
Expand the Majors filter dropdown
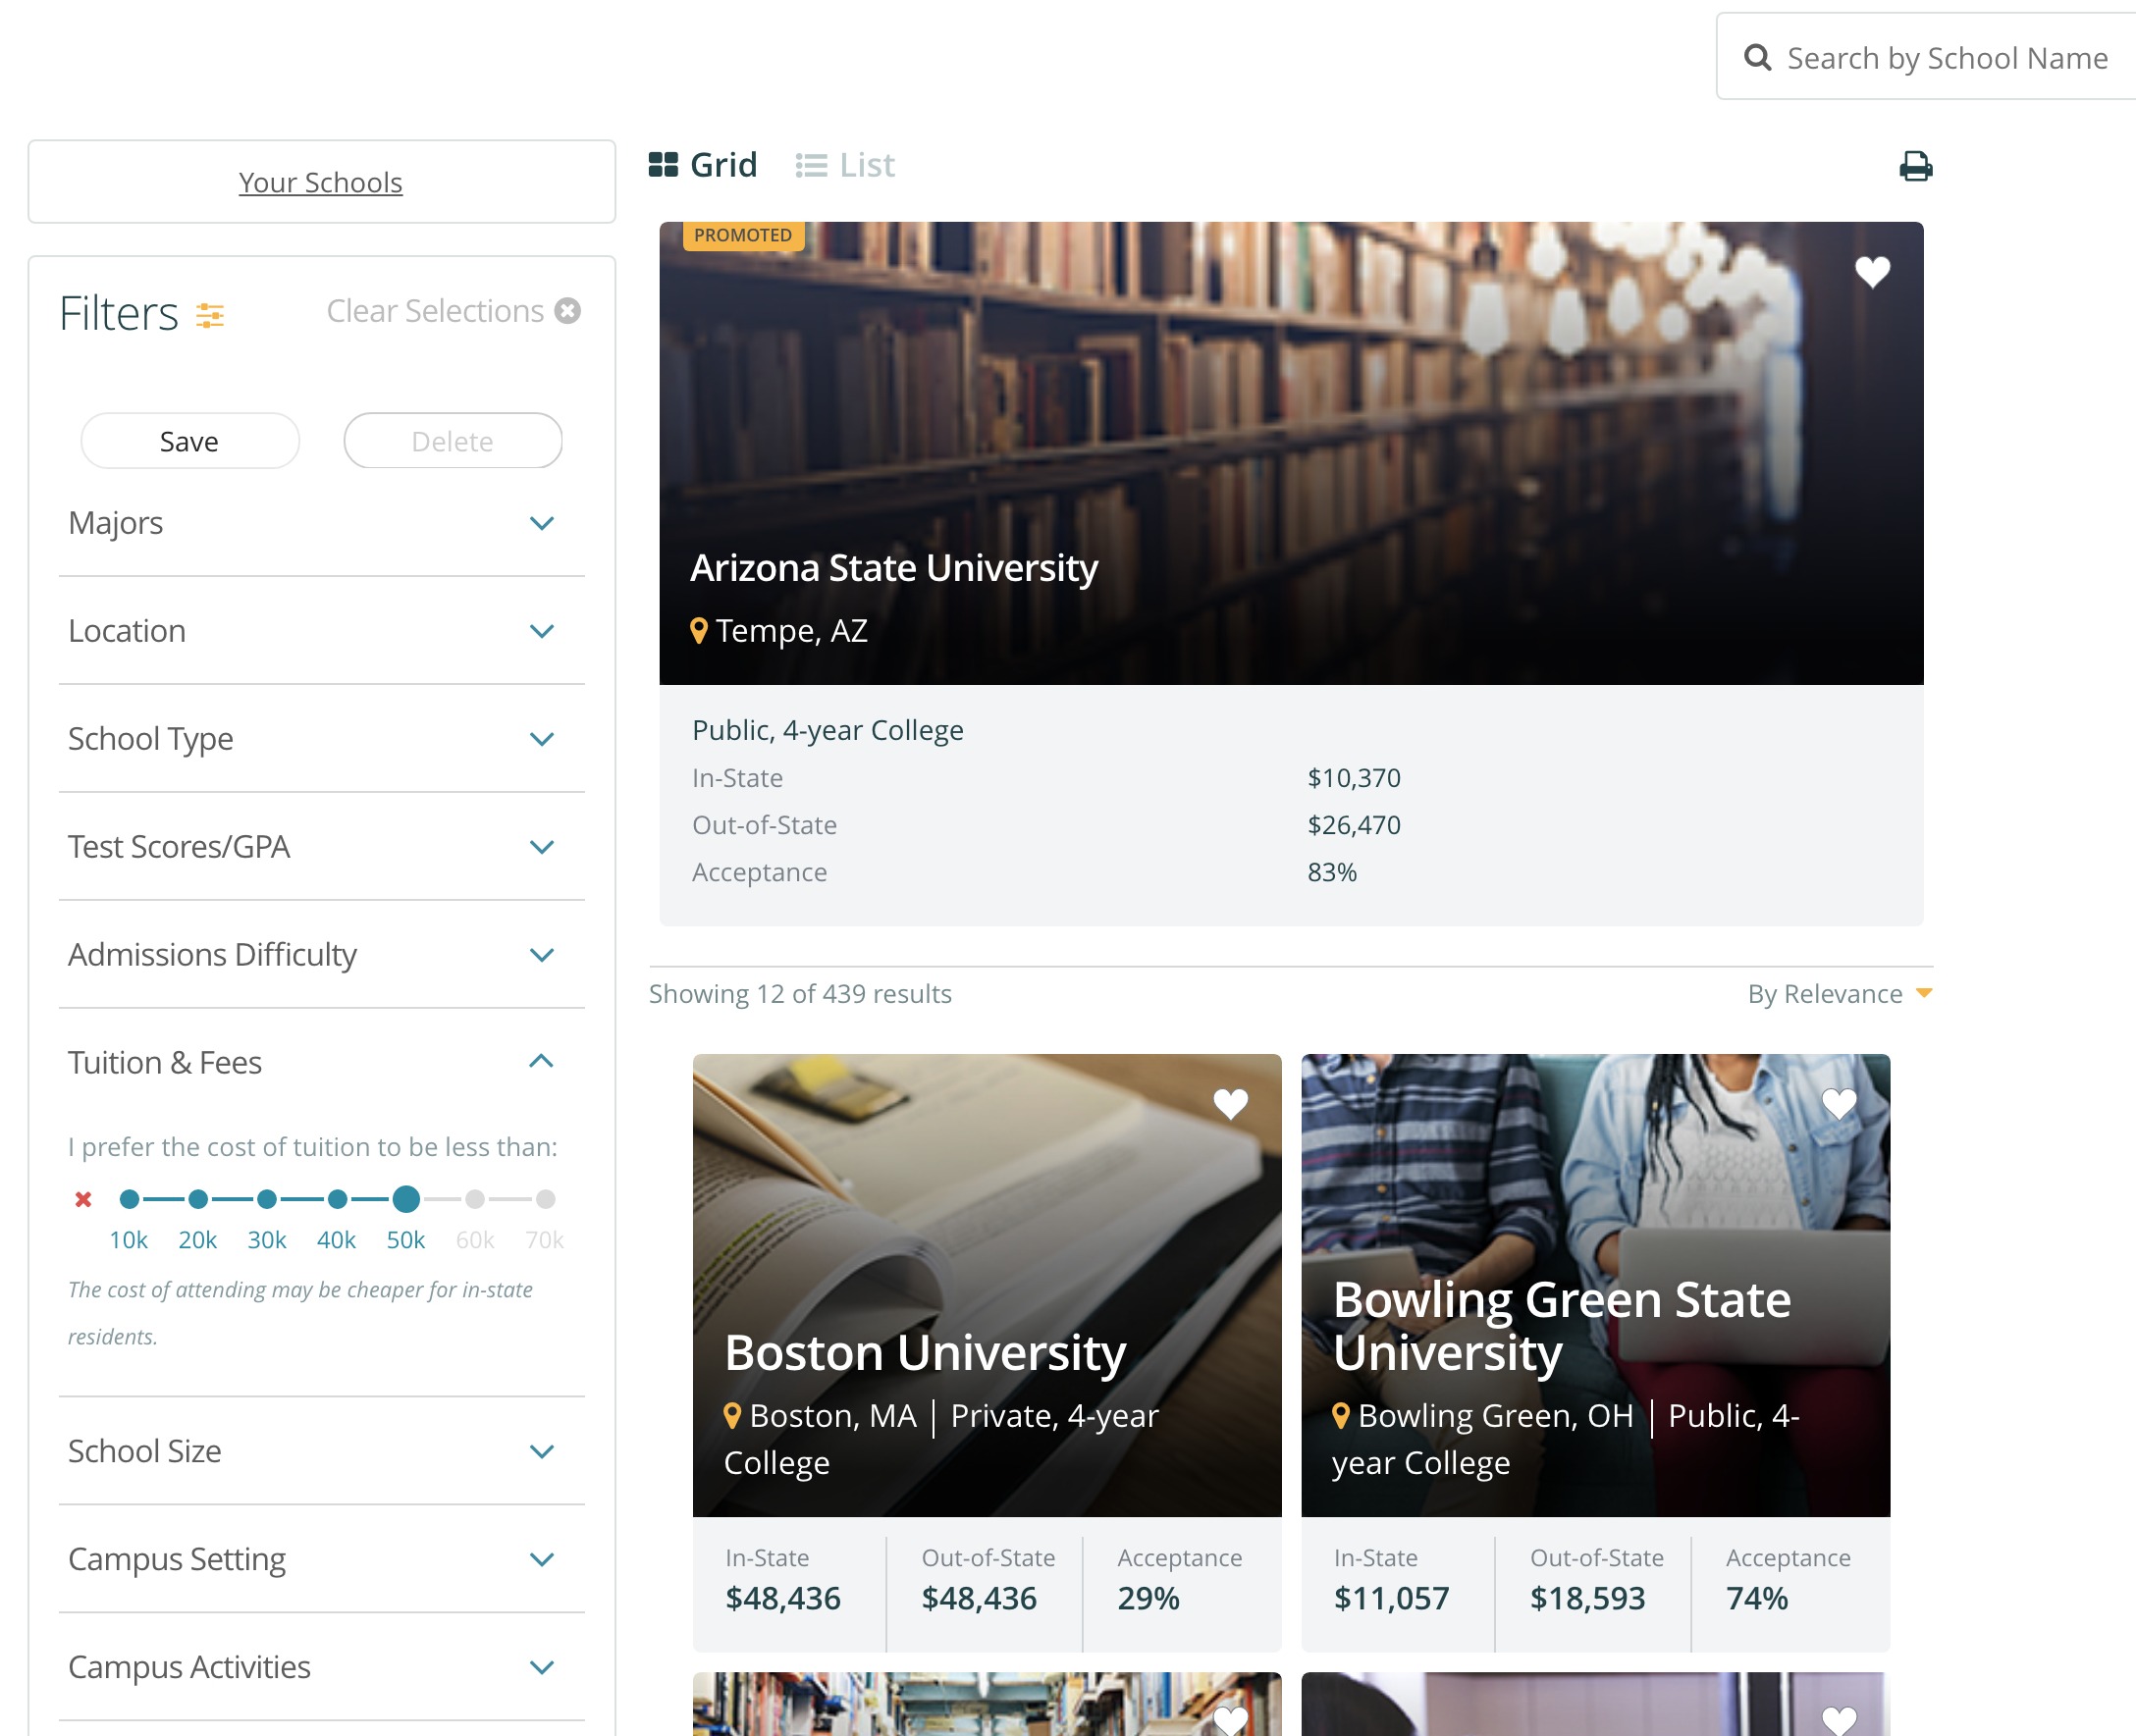coord(546,523)
